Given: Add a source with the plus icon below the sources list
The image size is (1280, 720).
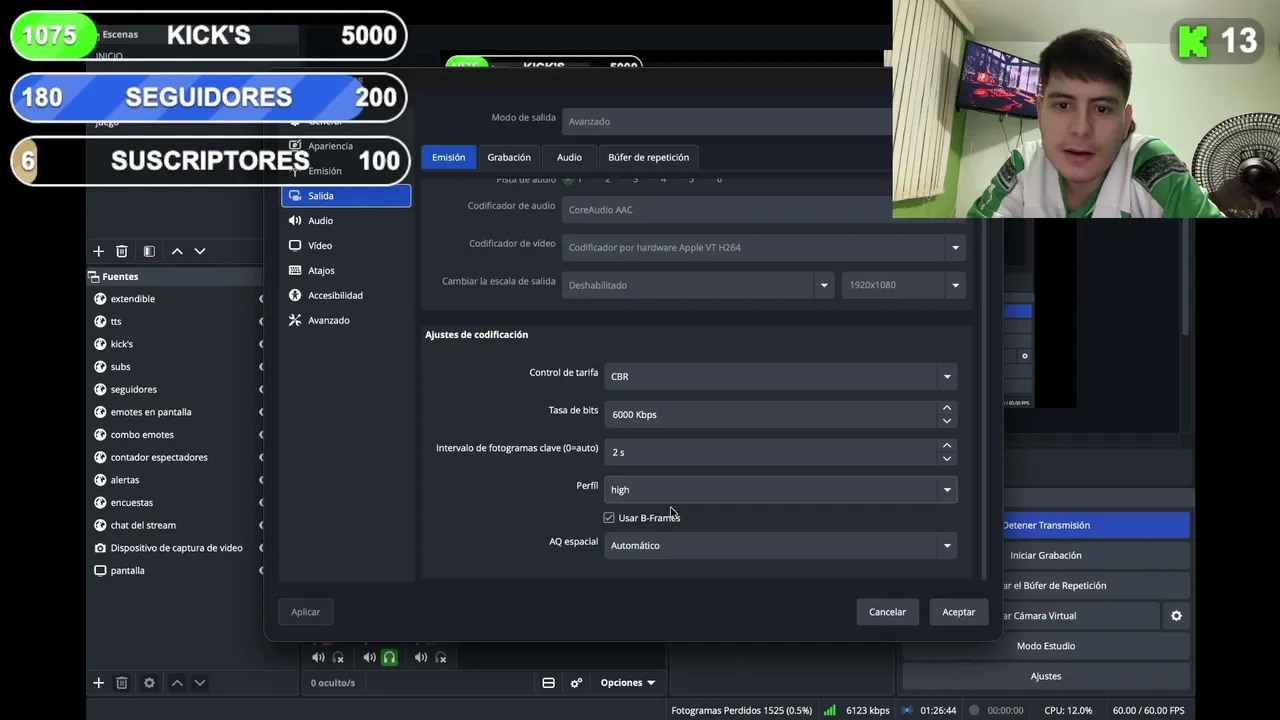Looking at the screenshot, I should coord(98,683).
